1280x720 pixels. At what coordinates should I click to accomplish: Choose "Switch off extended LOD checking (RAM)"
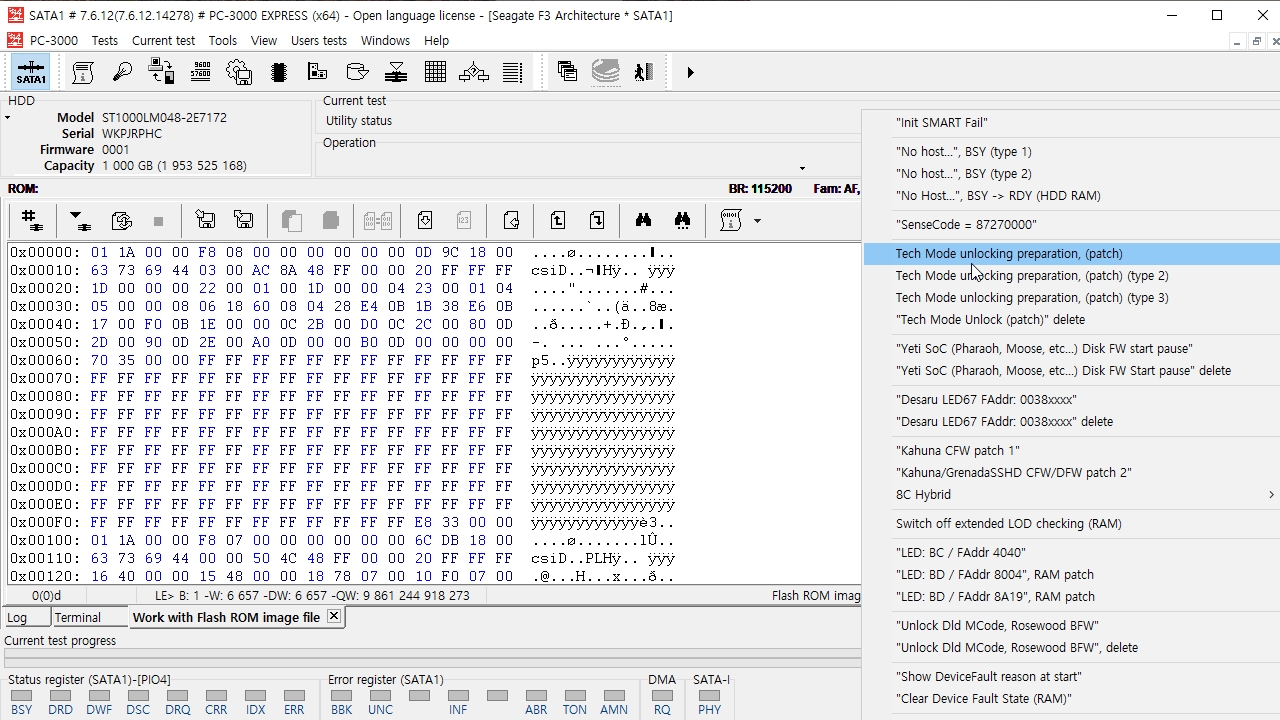coord(1008,524)
